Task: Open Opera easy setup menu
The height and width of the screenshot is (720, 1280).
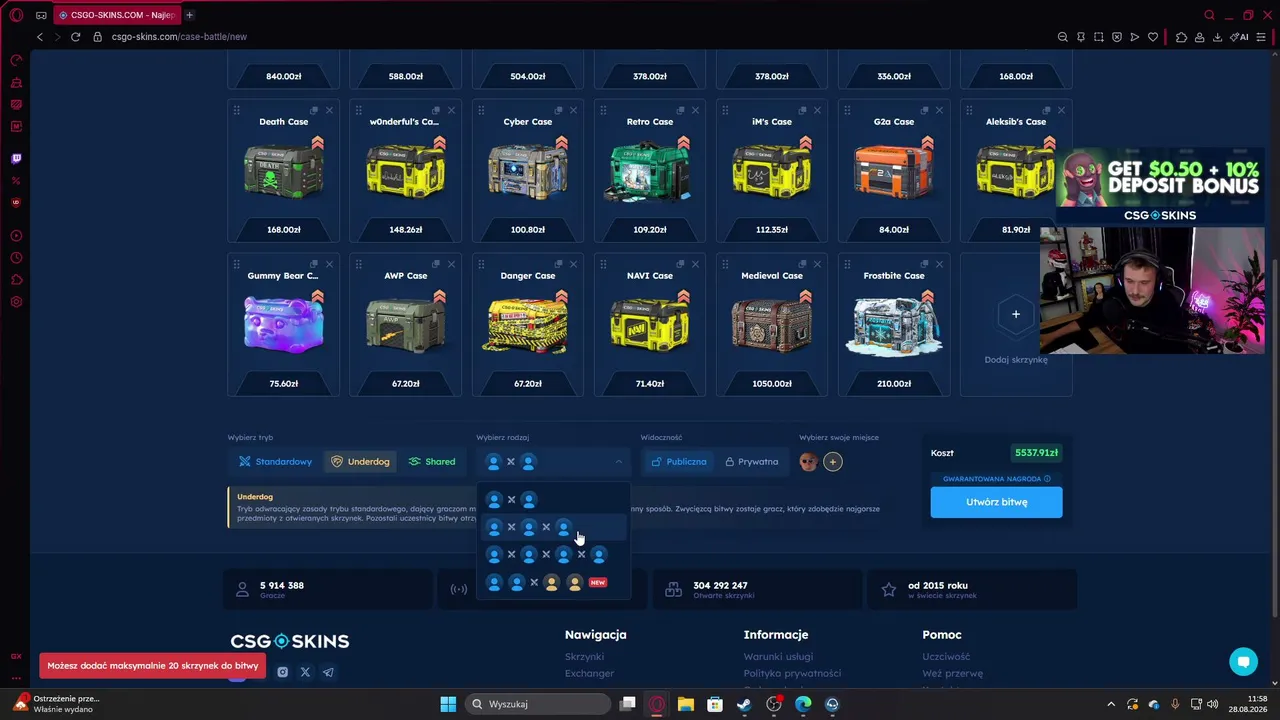Action: (x=1261, y=37)
